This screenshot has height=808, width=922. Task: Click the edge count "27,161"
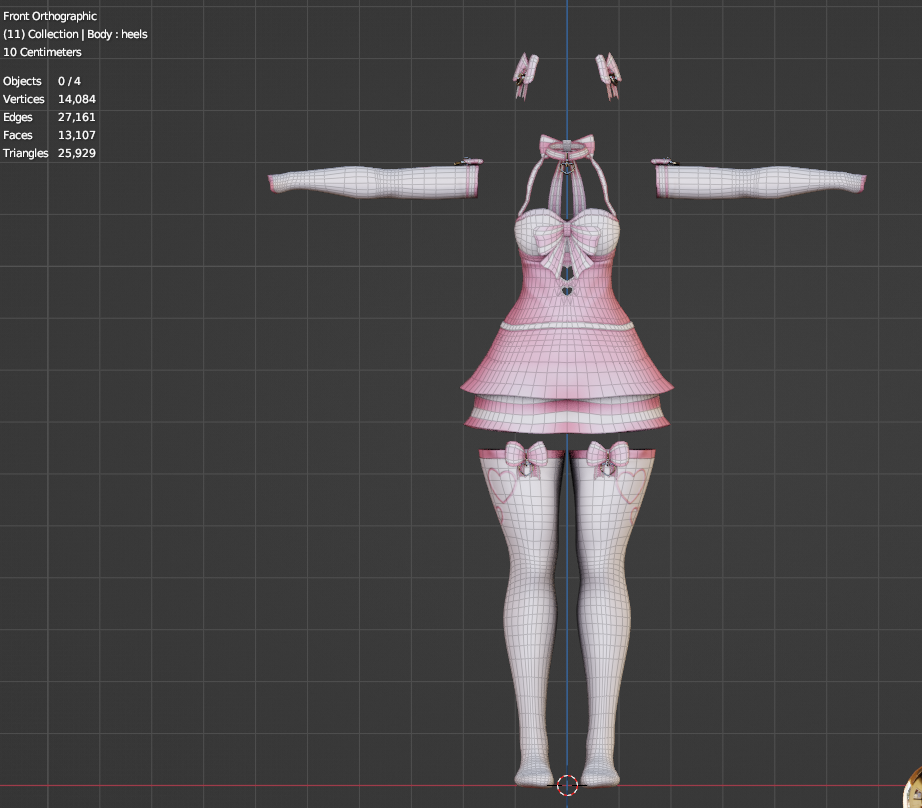point(76,117)
